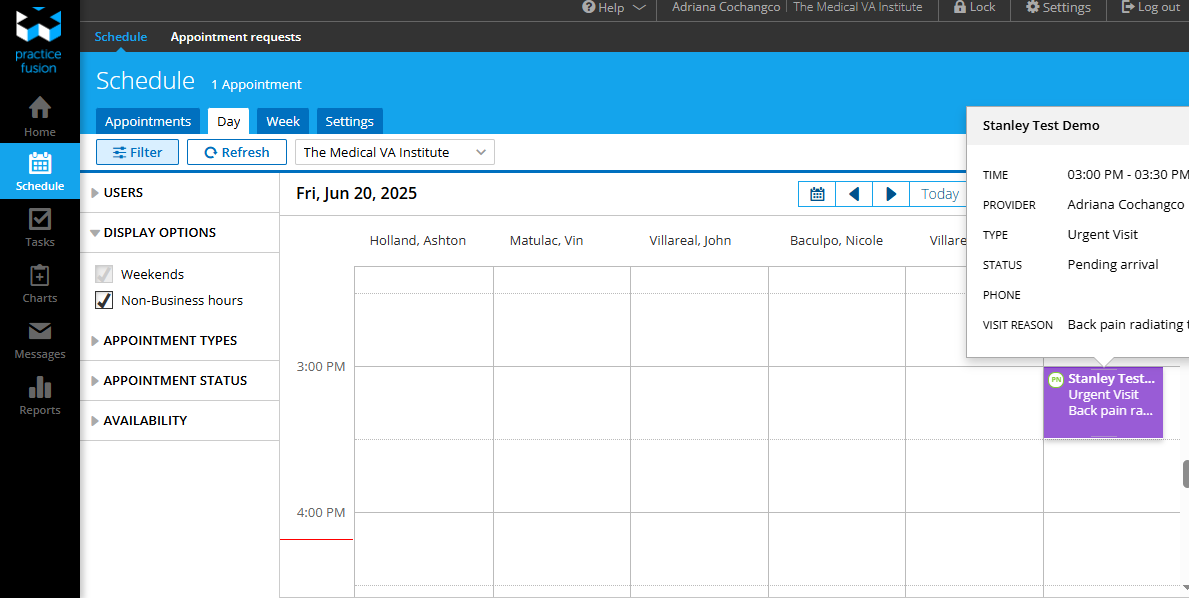This screenshot has width=1189, height=598.
Task: Open the Reports sidebar icon
Action: point(39,396)
